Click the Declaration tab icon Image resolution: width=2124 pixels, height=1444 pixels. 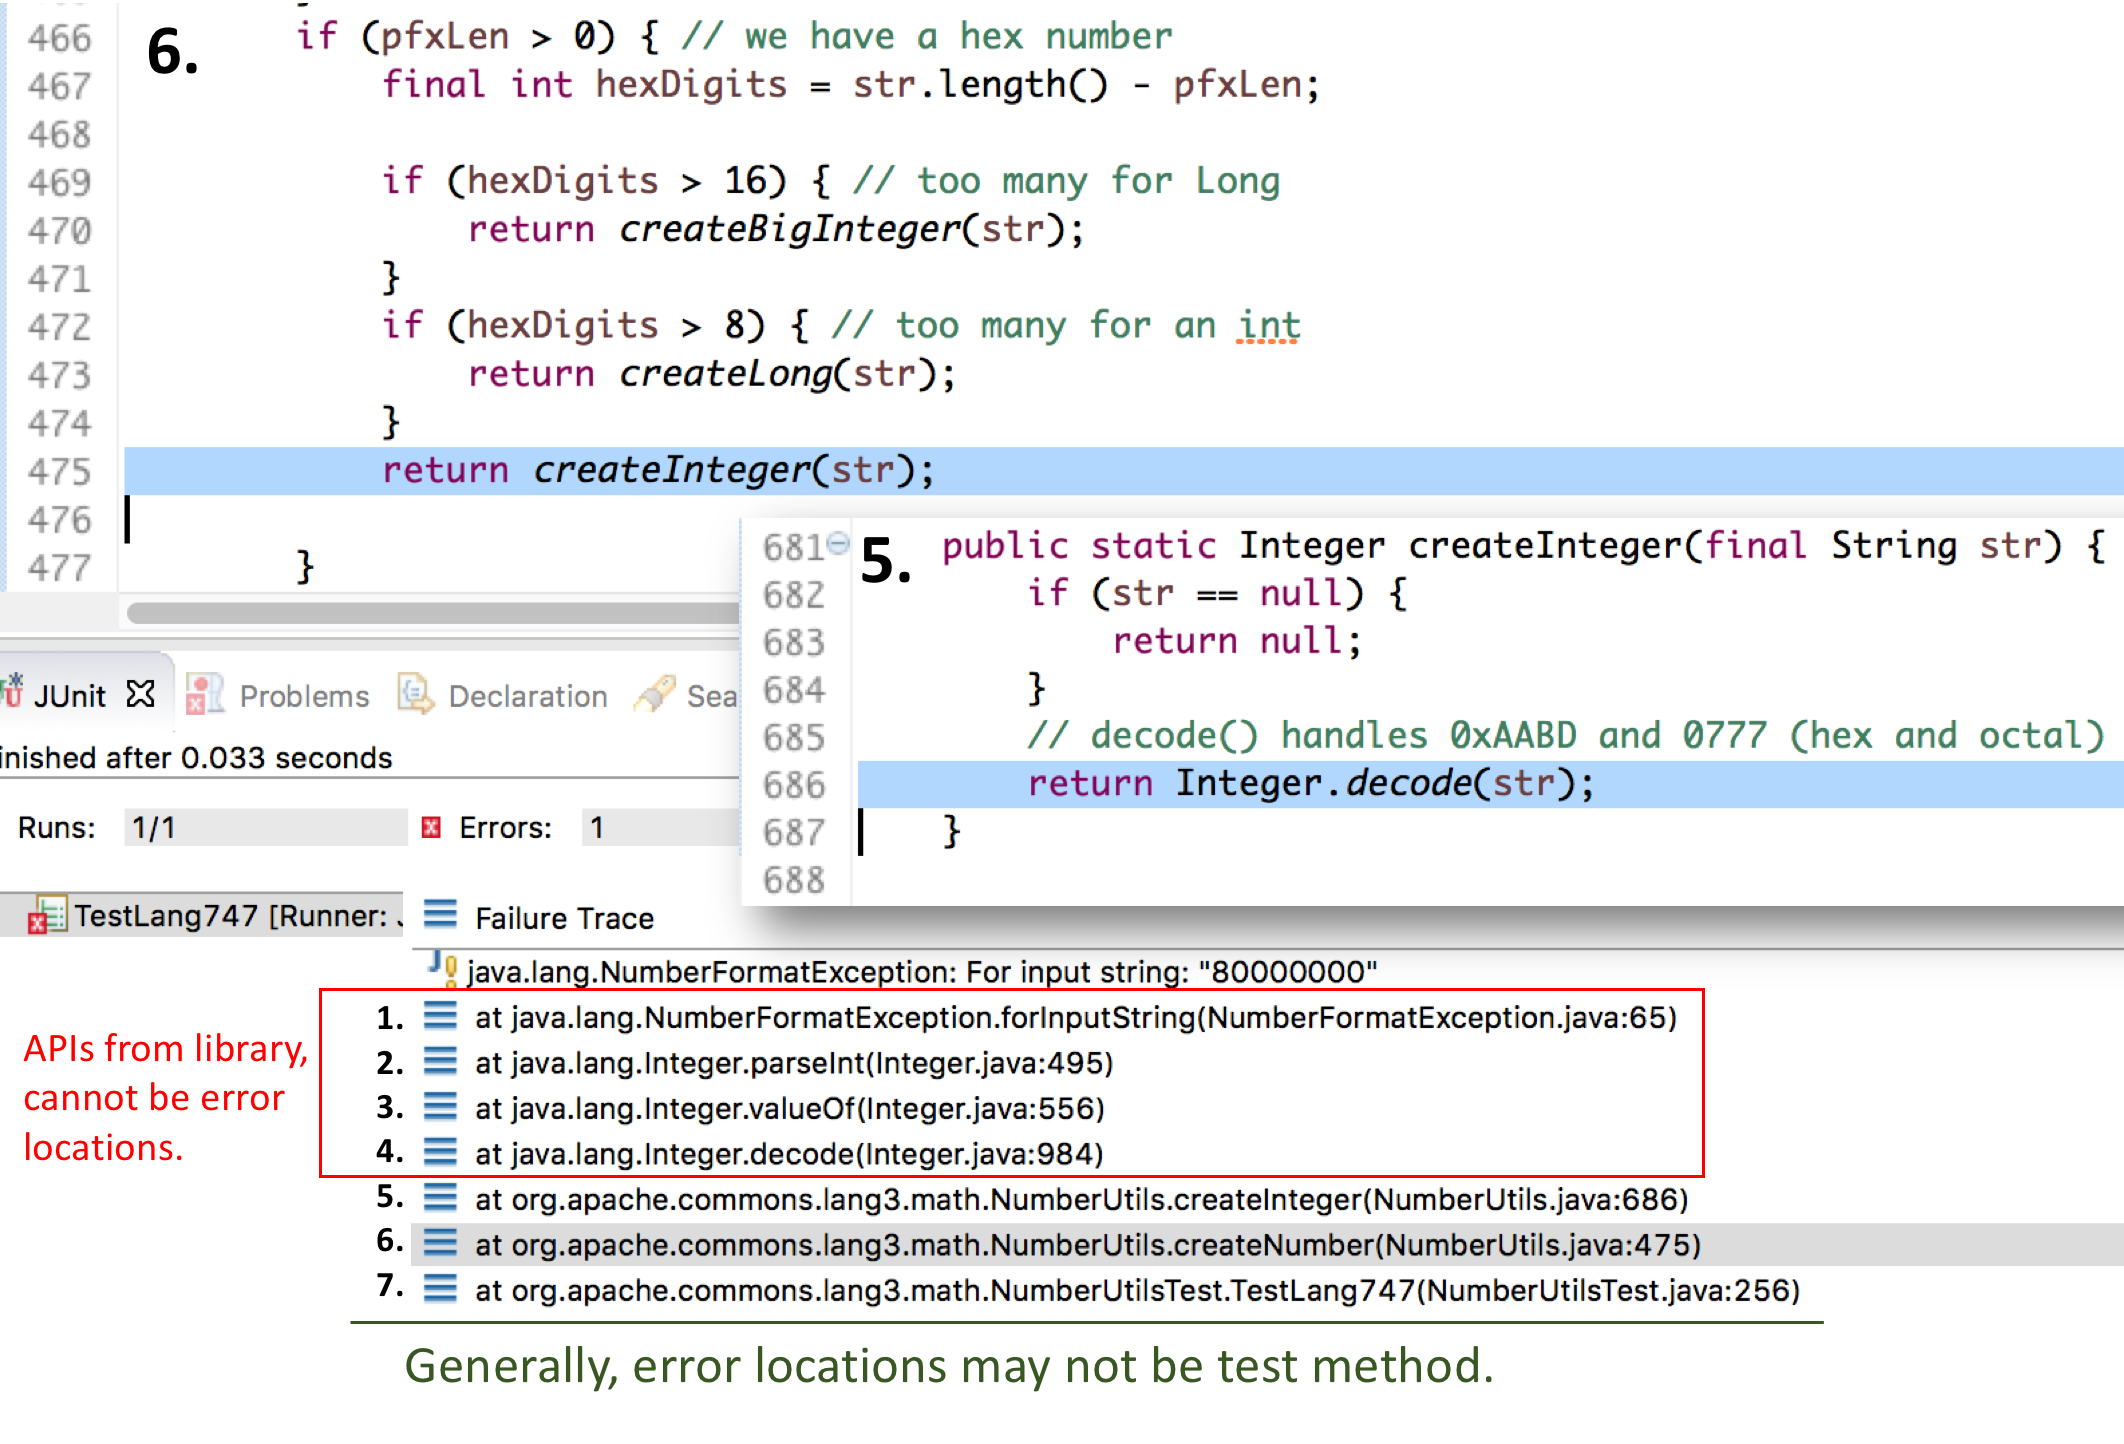[416, 693]
